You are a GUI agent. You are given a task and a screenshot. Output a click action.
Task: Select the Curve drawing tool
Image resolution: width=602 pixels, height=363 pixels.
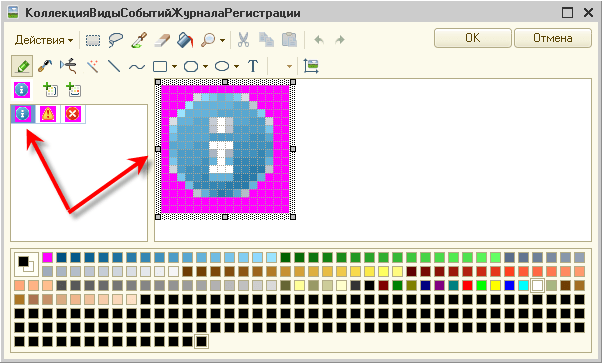click(137, 67)
